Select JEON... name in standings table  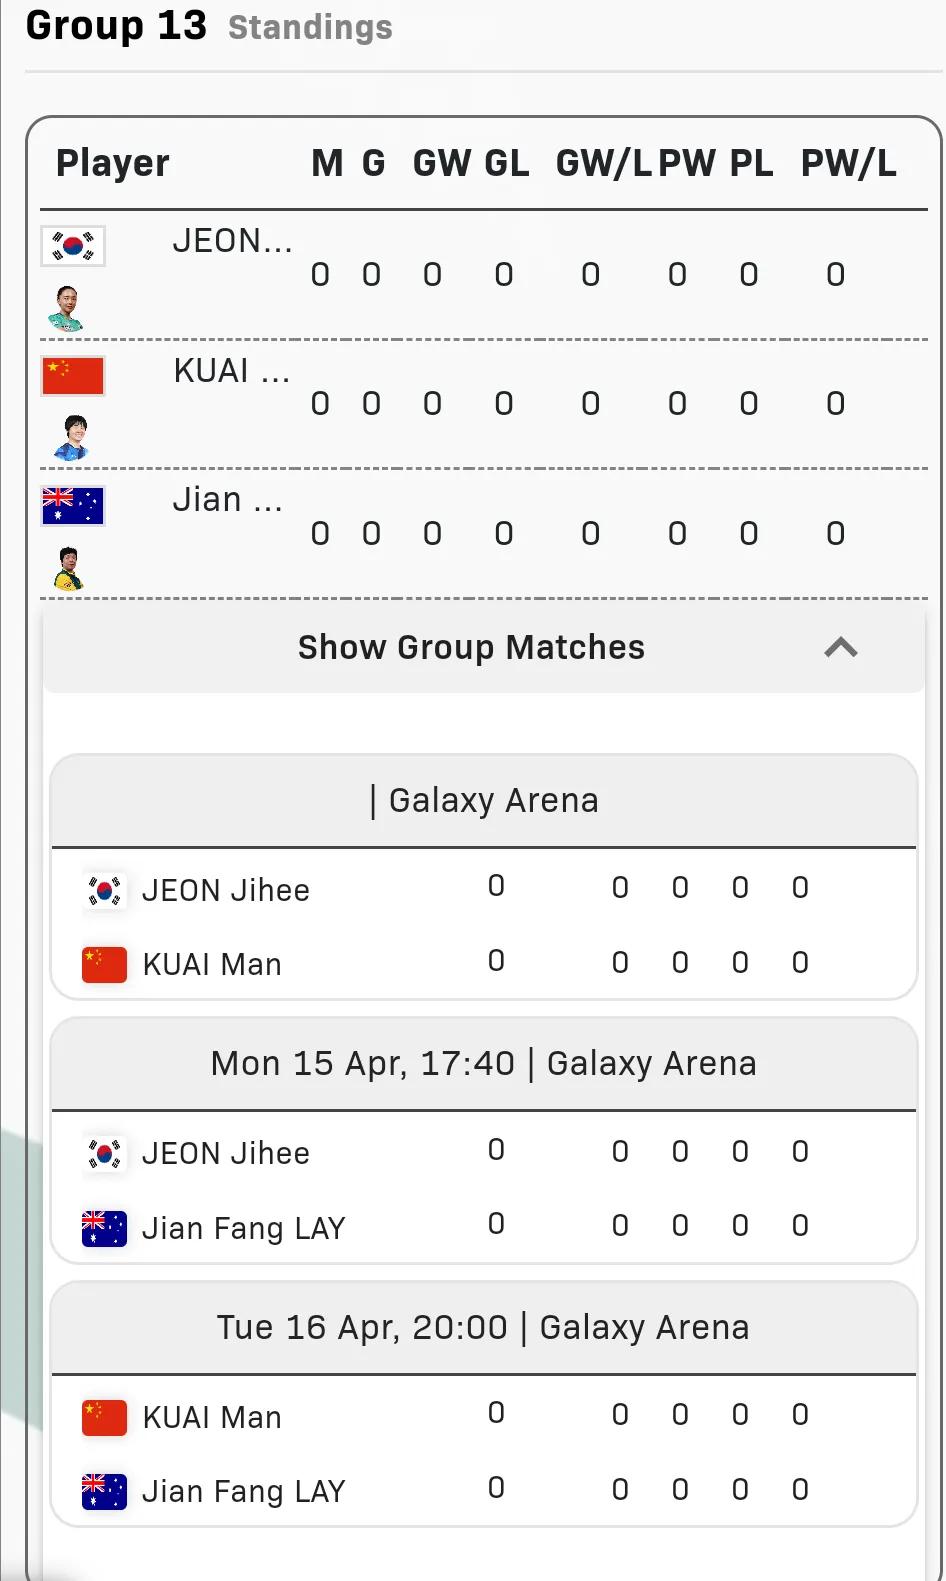(232, 241)
